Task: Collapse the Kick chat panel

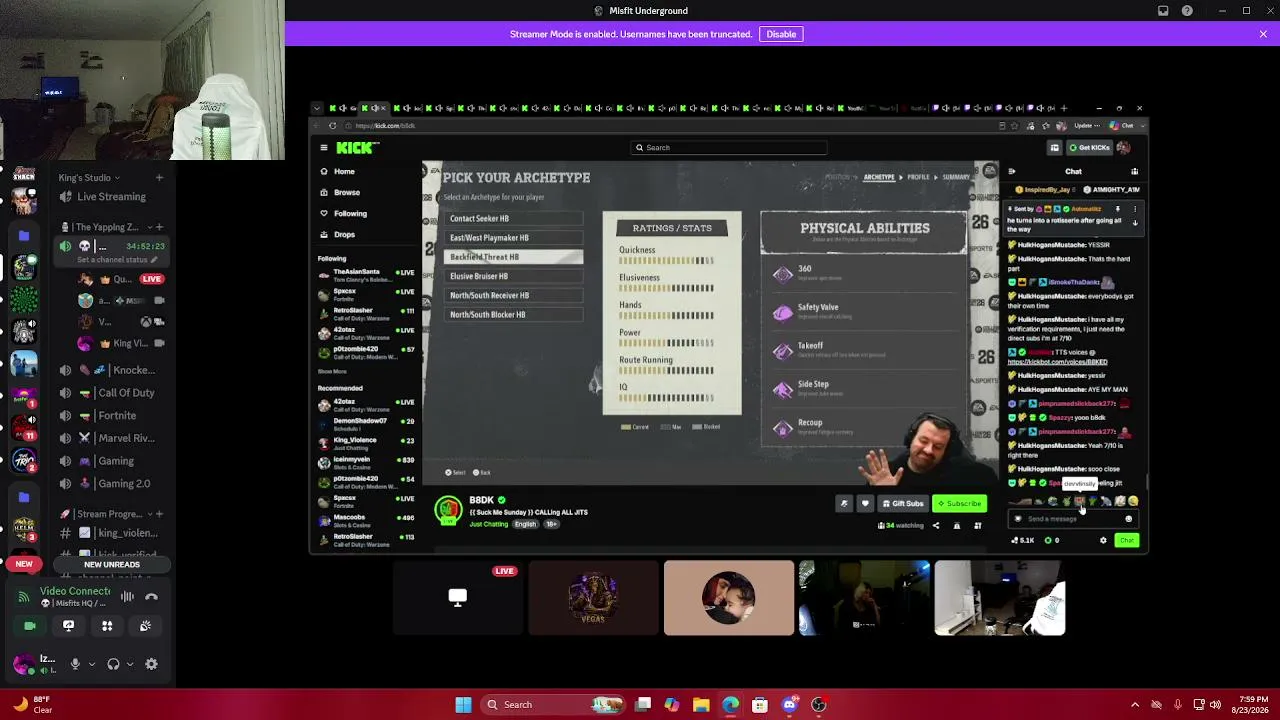Action: point(1012,171)
